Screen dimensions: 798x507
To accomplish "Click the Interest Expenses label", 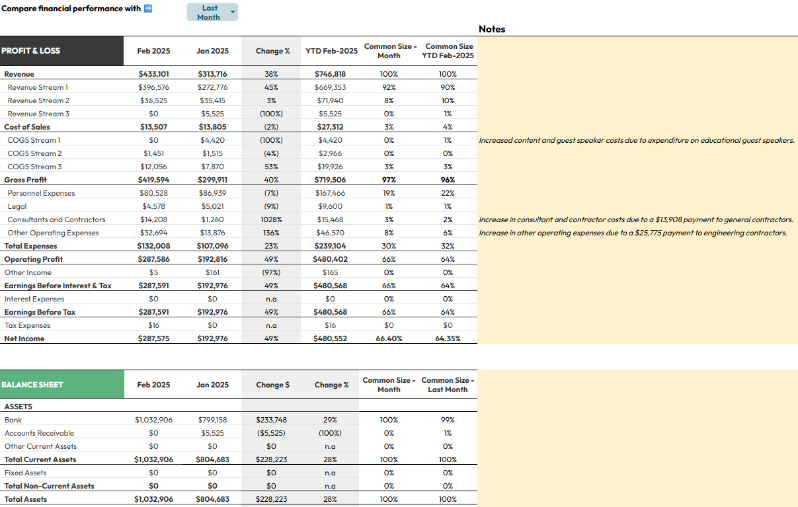I will click(x=34, y=299).
